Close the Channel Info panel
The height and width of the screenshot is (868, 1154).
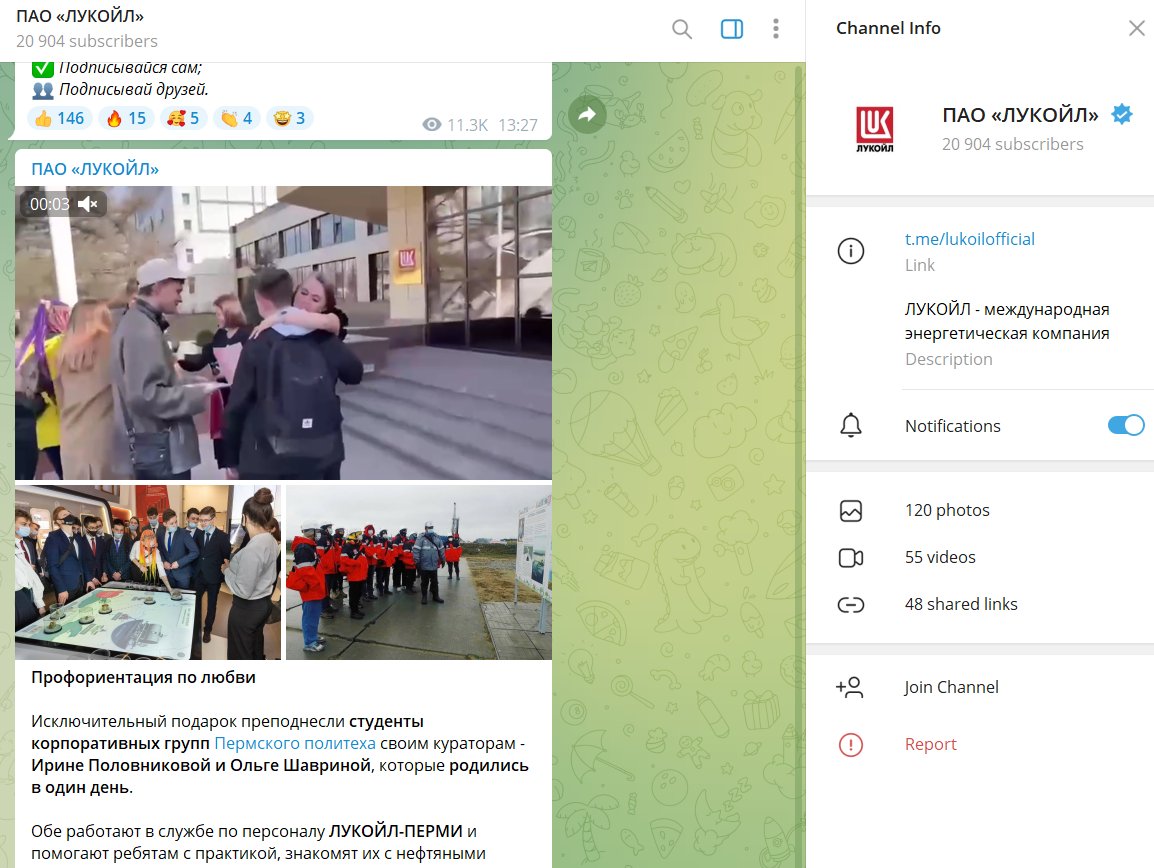coord(1136,28)
